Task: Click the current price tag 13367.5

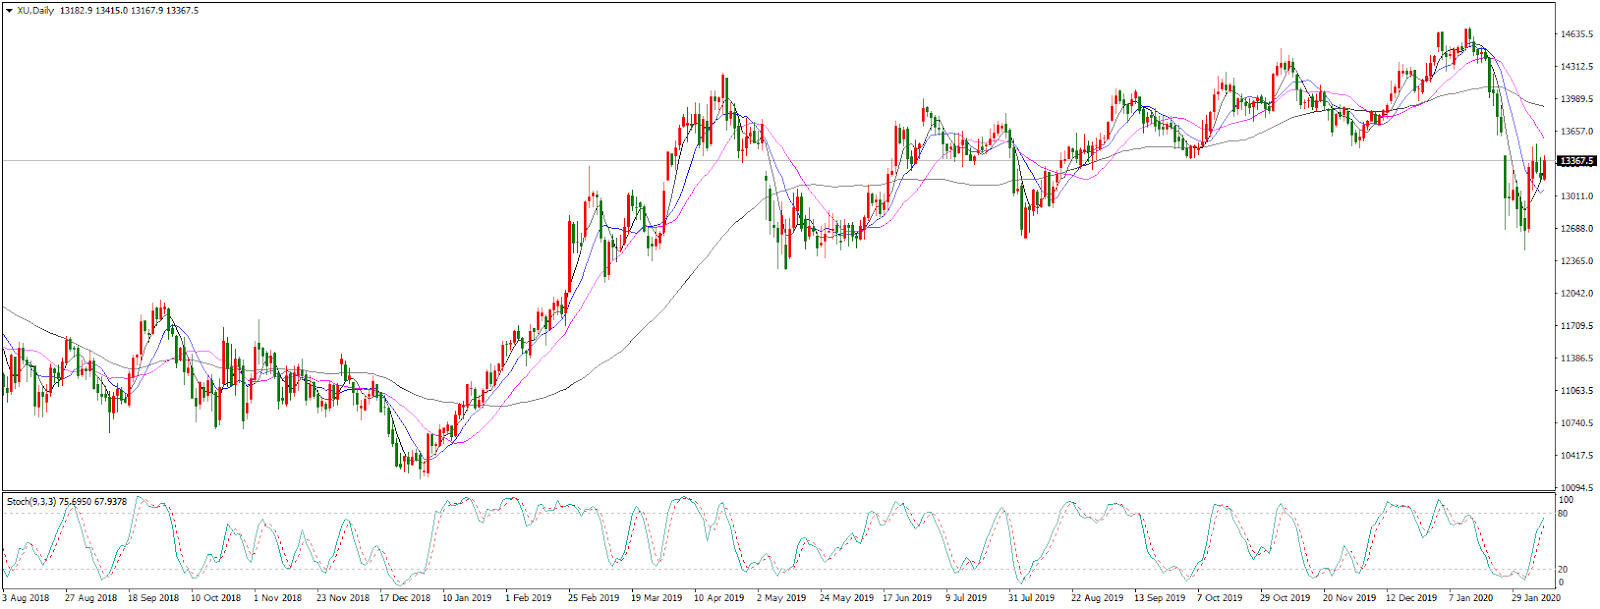Action: 1577,161
